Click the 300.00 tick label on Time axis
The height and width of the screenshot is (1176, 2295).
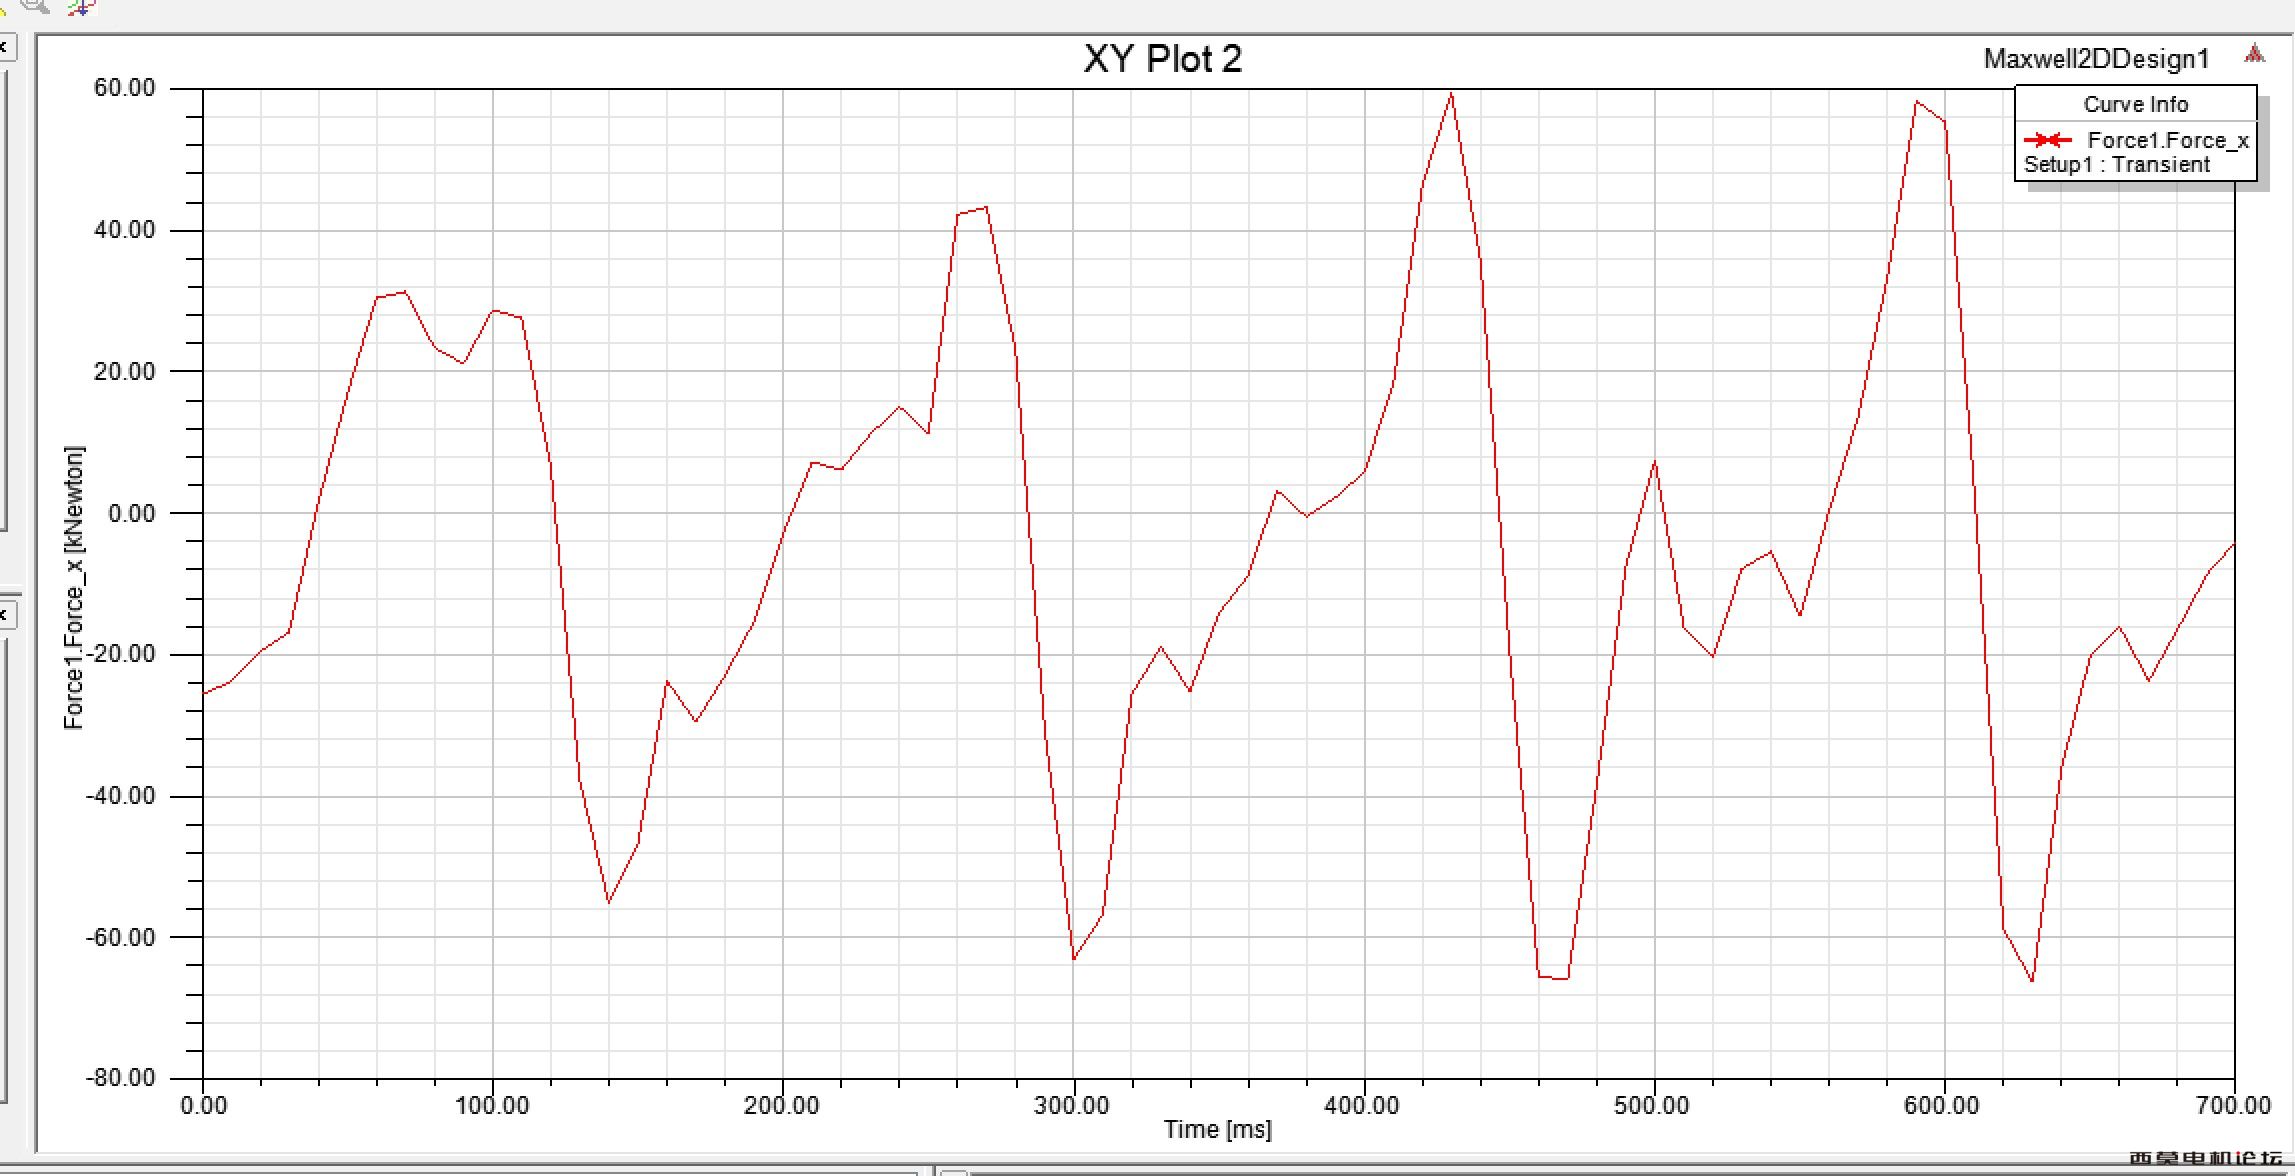tap(1072, 1105)
